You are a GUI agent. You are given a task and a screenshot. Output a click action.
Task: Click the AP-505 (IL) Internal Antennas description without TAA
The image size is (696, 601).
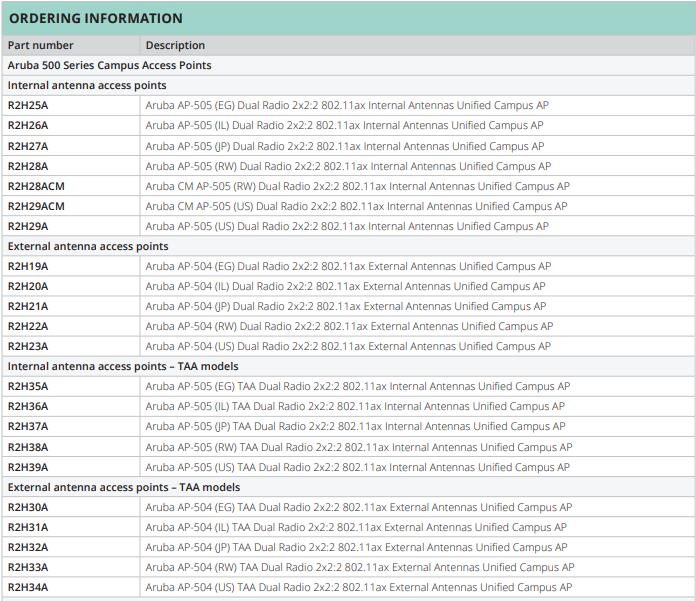(344, 126)
